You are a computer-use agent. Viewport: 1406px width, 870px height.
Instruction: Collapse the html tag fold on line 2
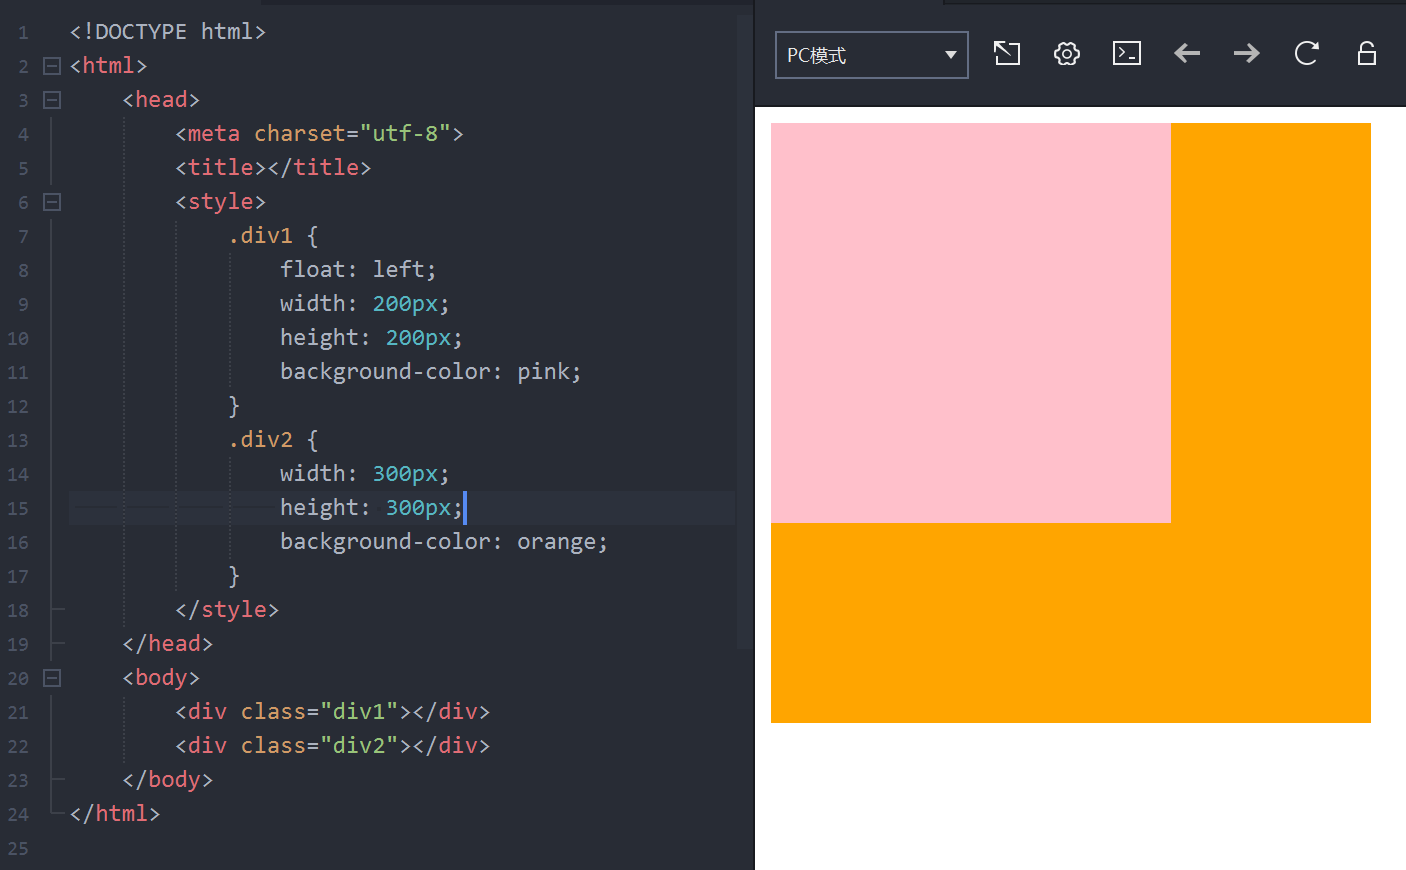click(x=52, y=66)
